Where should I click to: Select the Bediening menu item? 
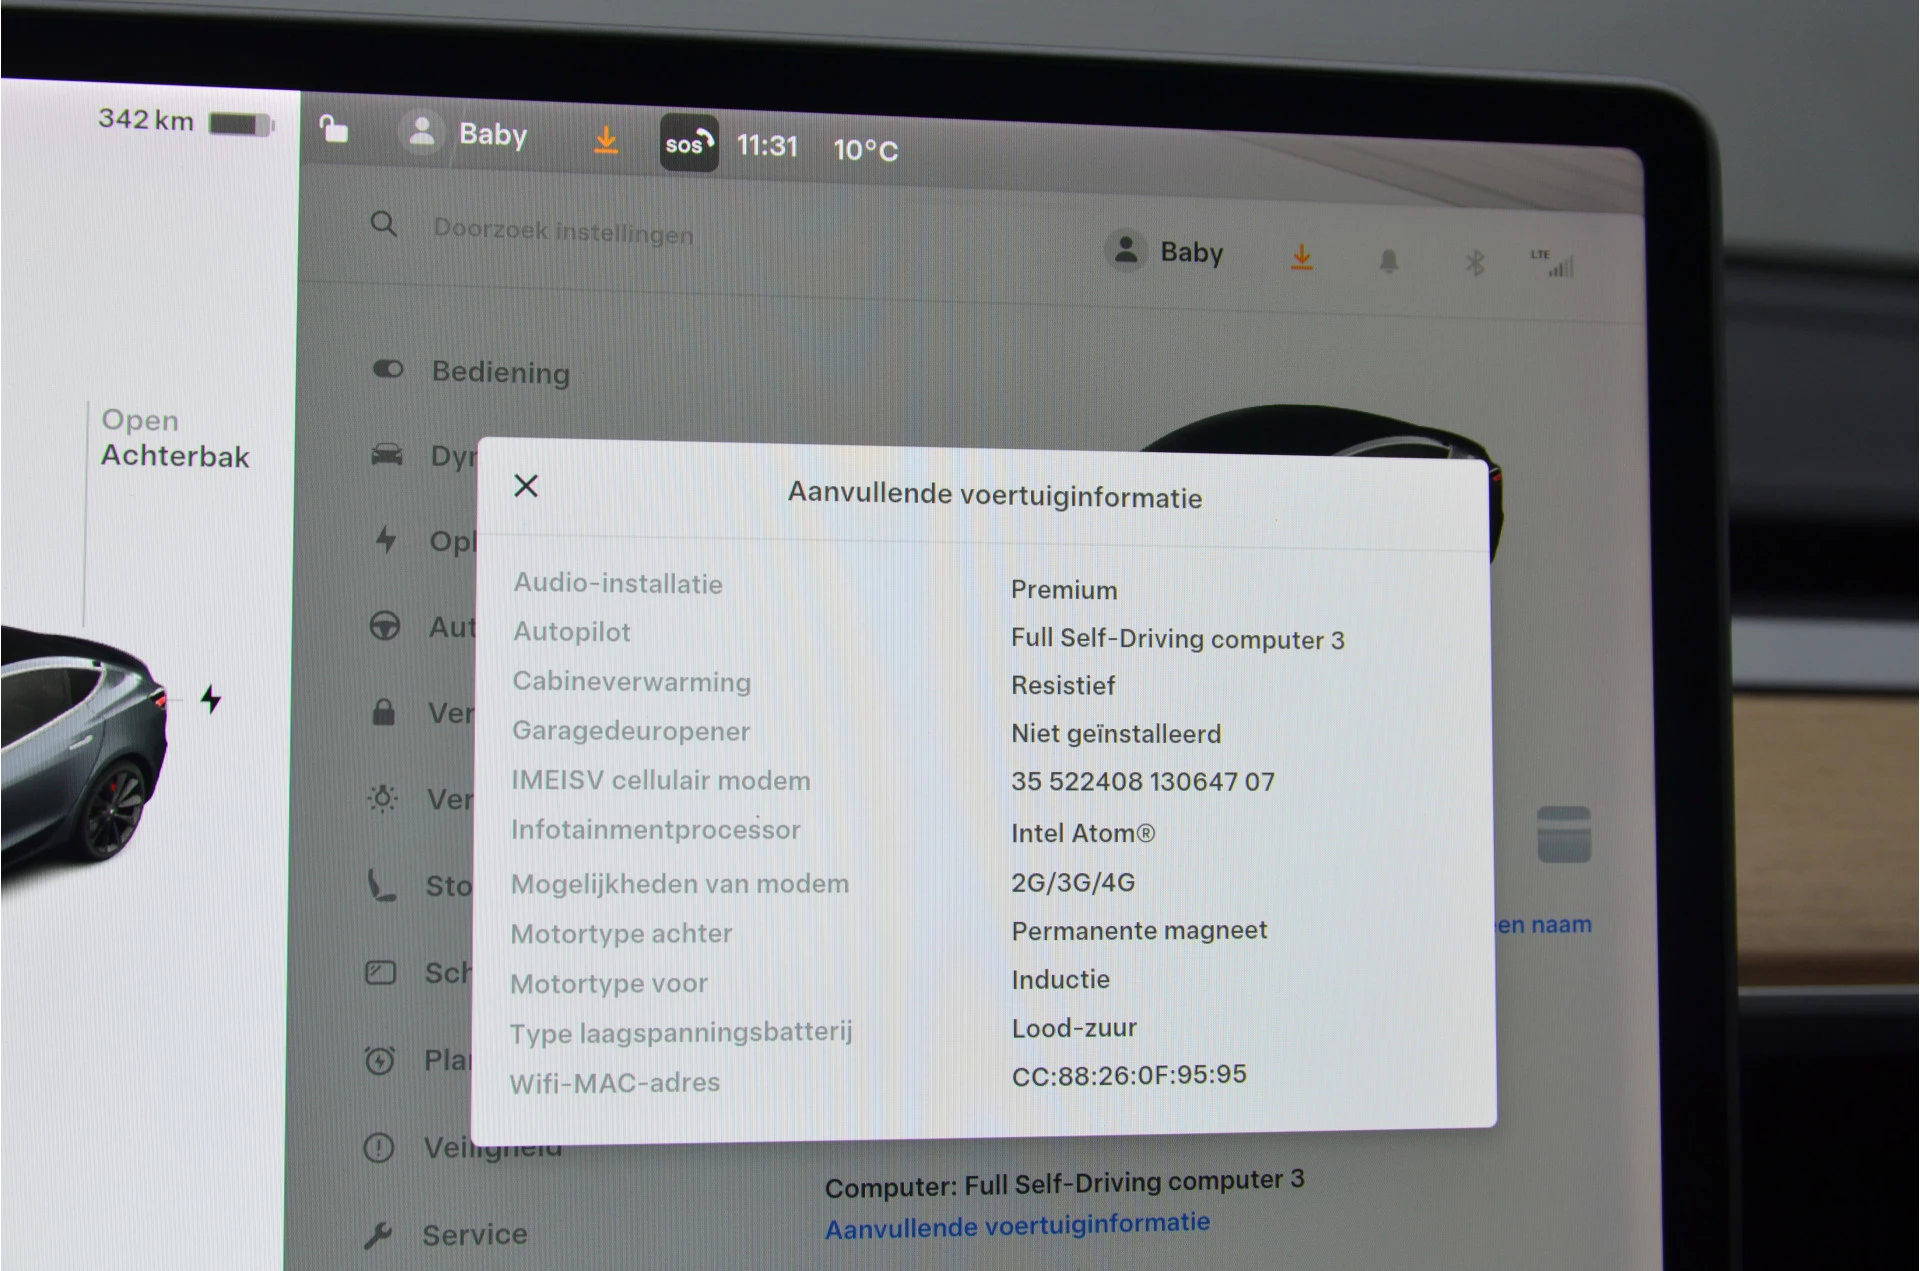point(500,372)
